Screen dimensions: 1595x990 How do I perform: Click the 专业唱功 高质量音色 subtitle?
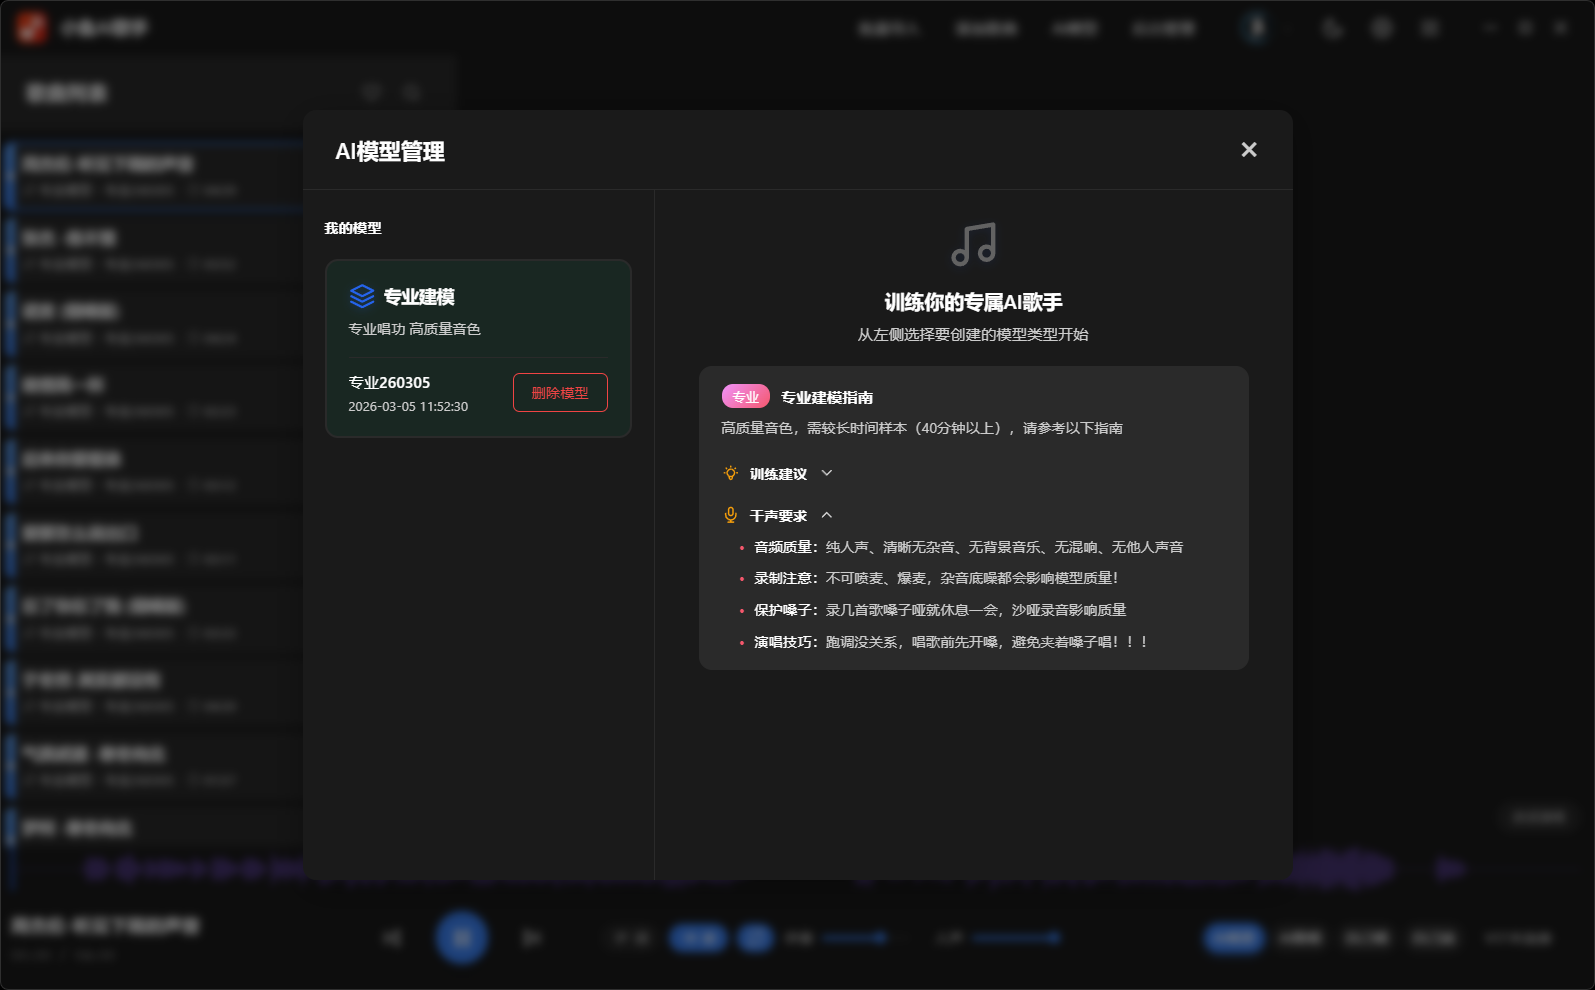click(414, 329)
